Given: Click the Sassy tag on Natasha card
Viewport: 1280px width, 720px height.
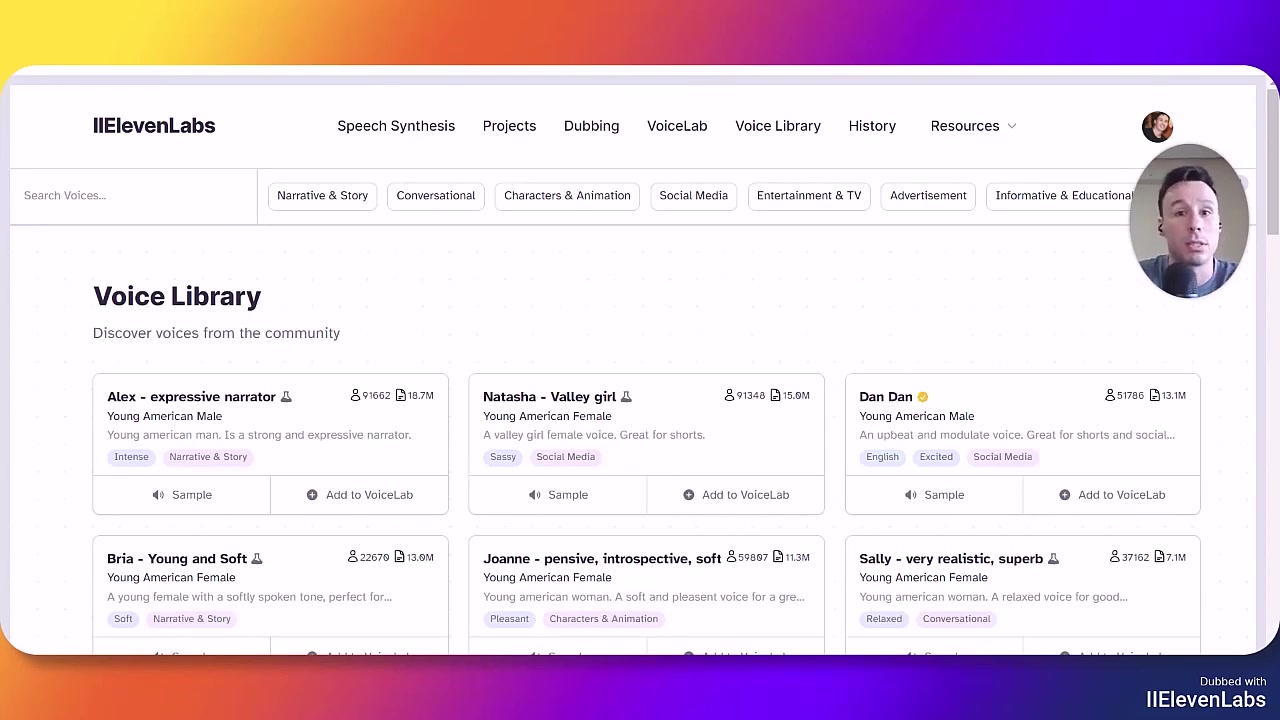Looking at the screenshot, I should click(503, 457).
